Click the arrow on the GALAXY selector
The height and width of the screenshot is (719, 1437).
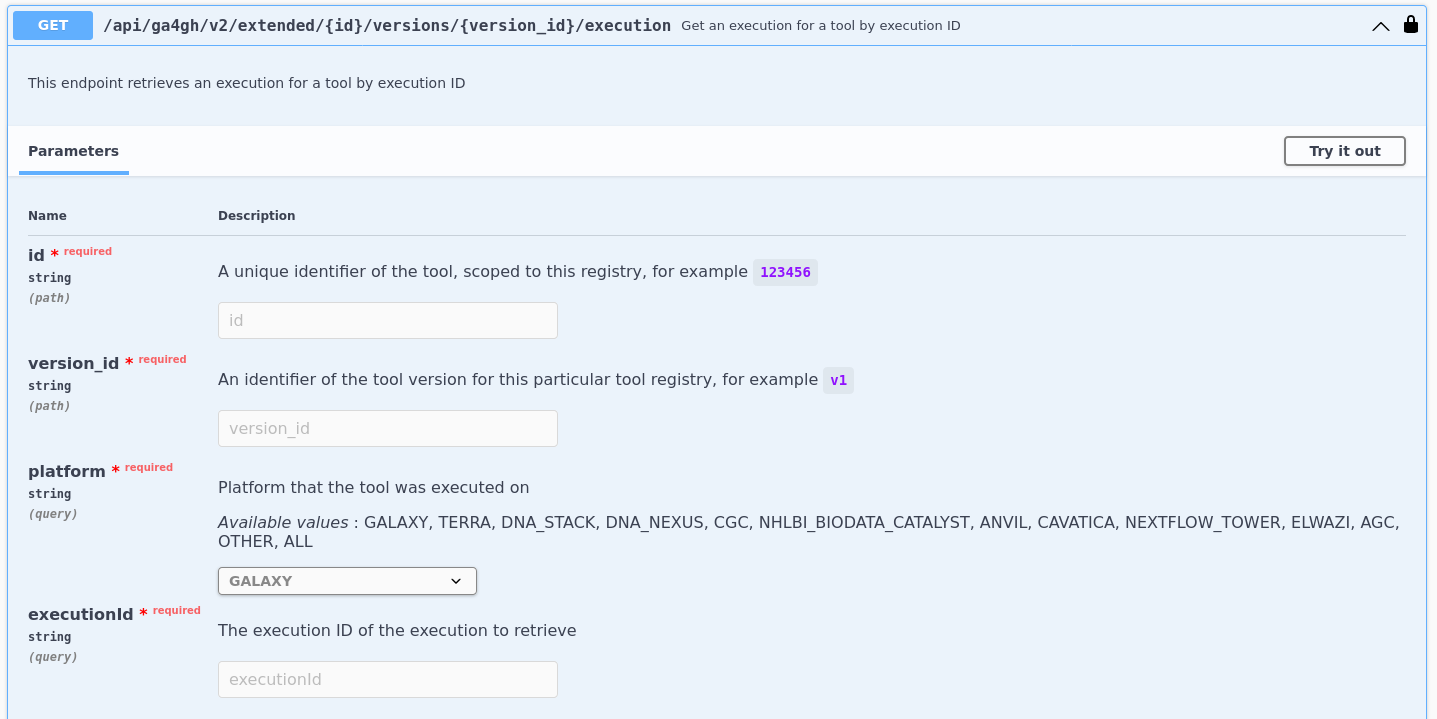456,580
